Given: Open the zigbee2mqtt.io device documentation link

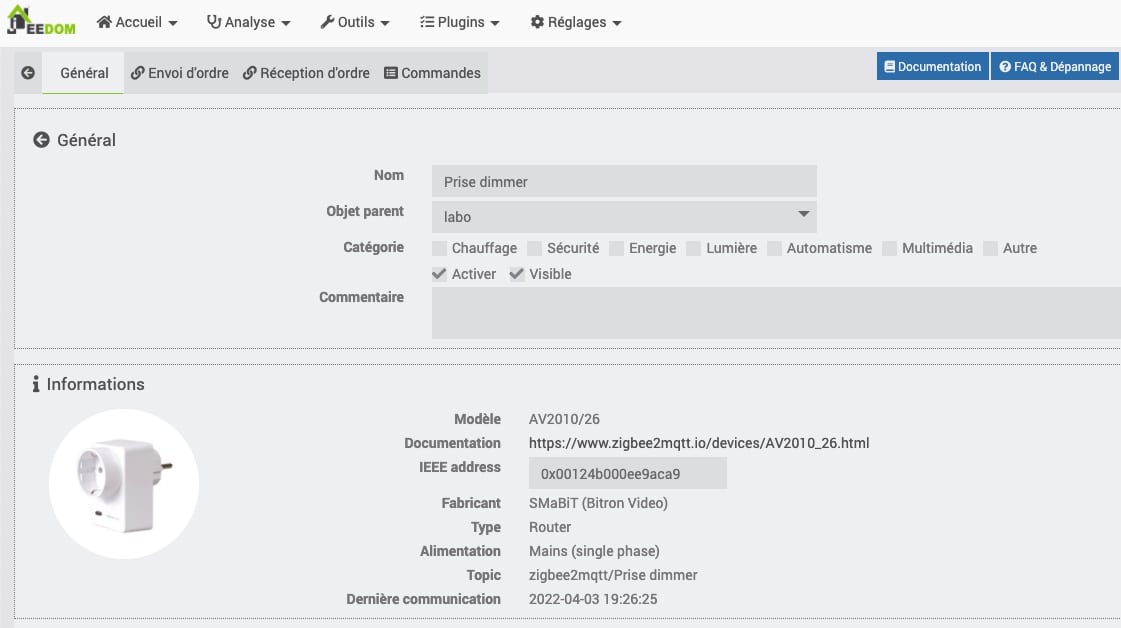Looking at the screenshot, I should [699, 443].
